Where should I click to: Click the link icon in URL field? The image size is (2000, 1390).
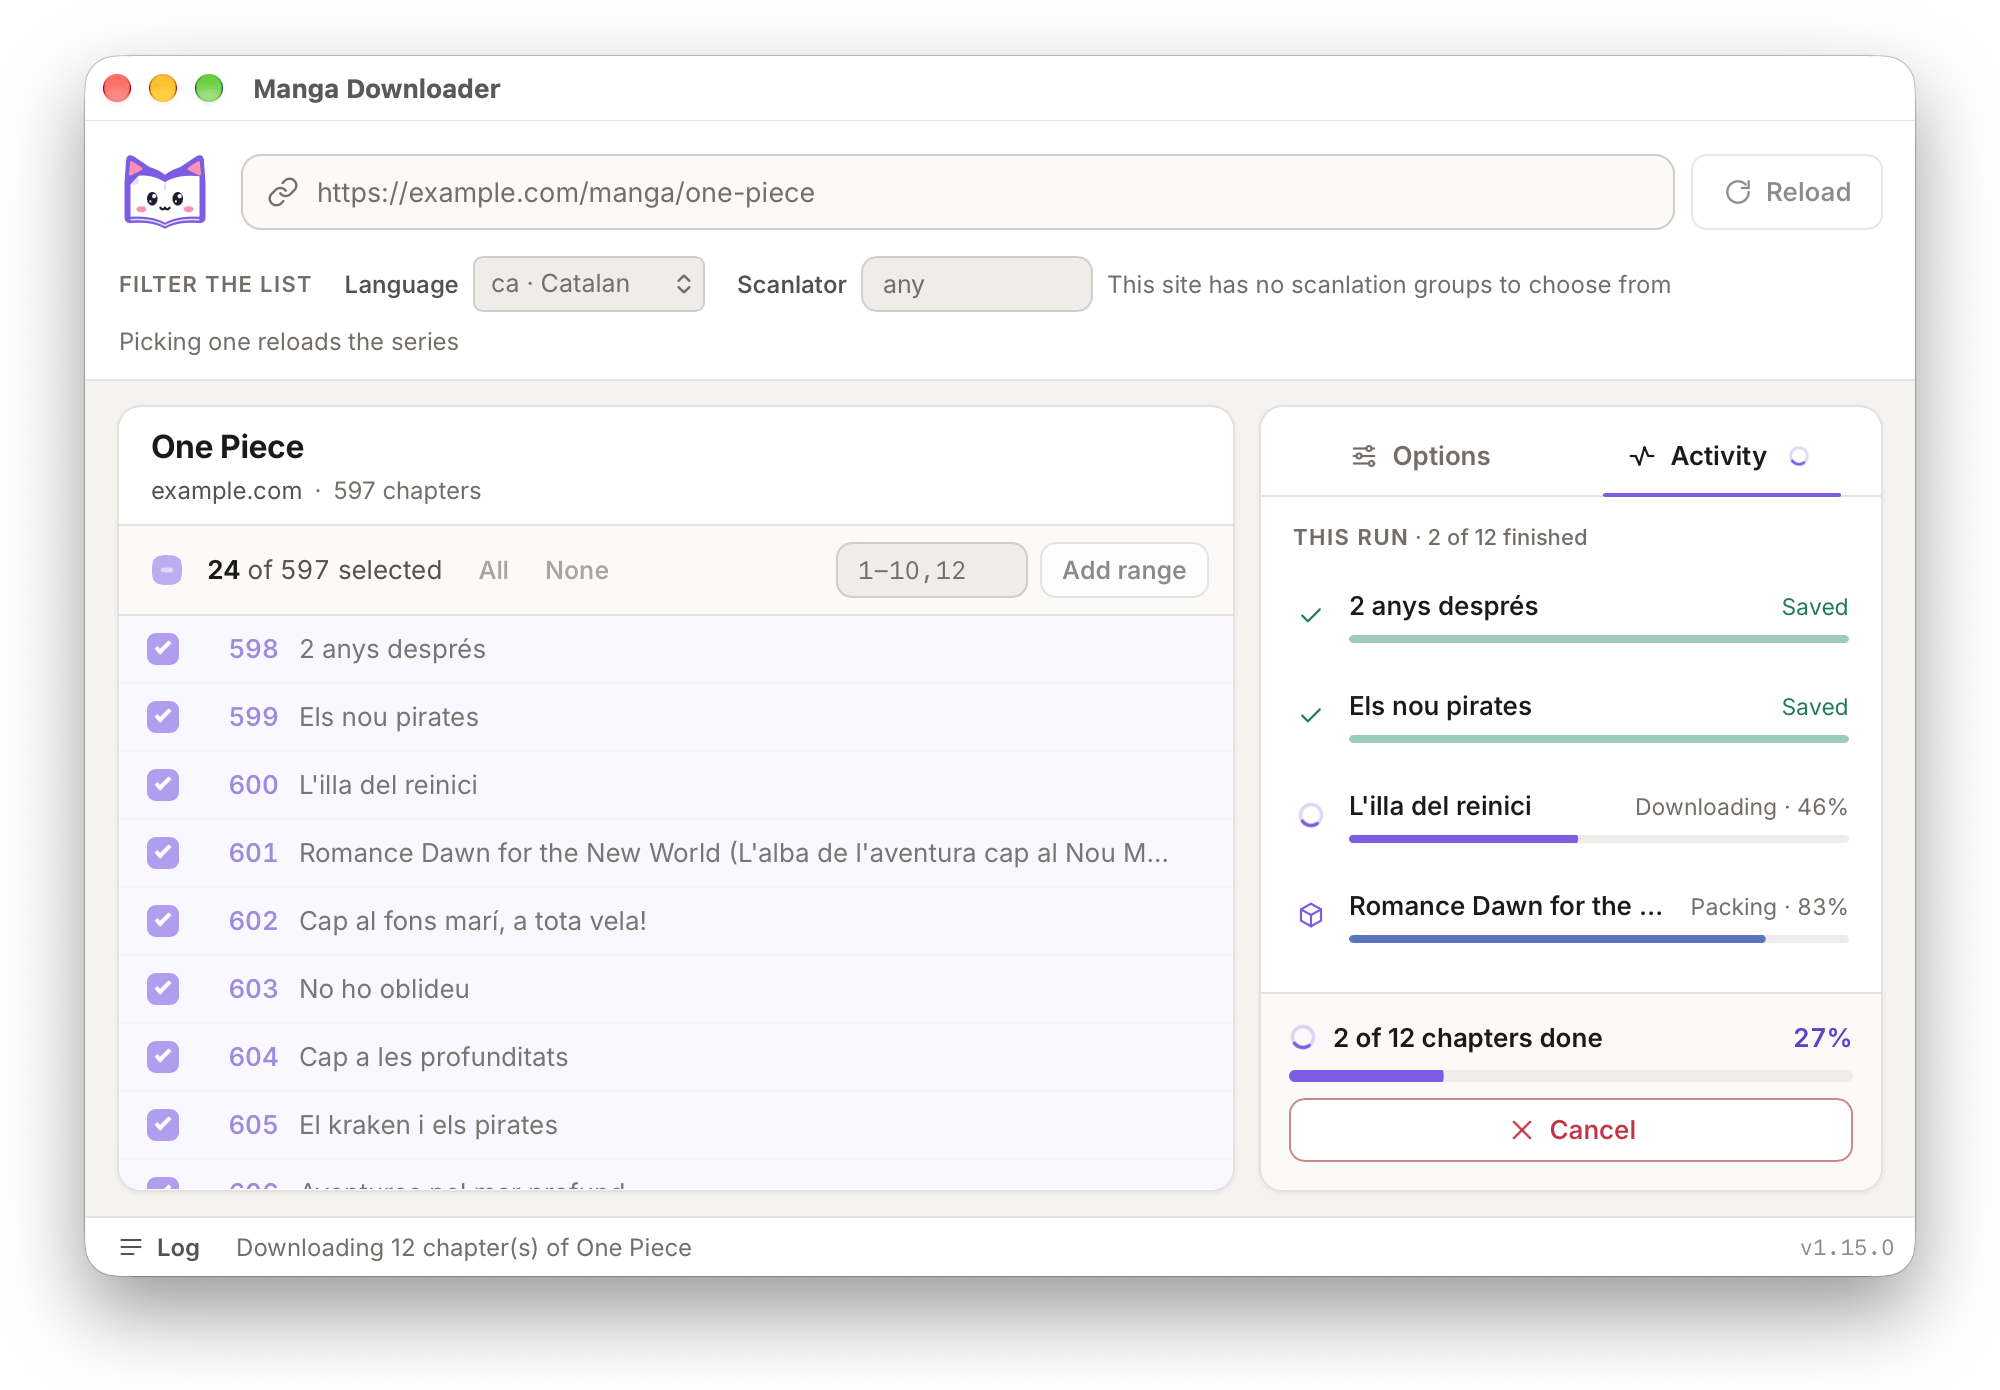(x=283, y=192)
